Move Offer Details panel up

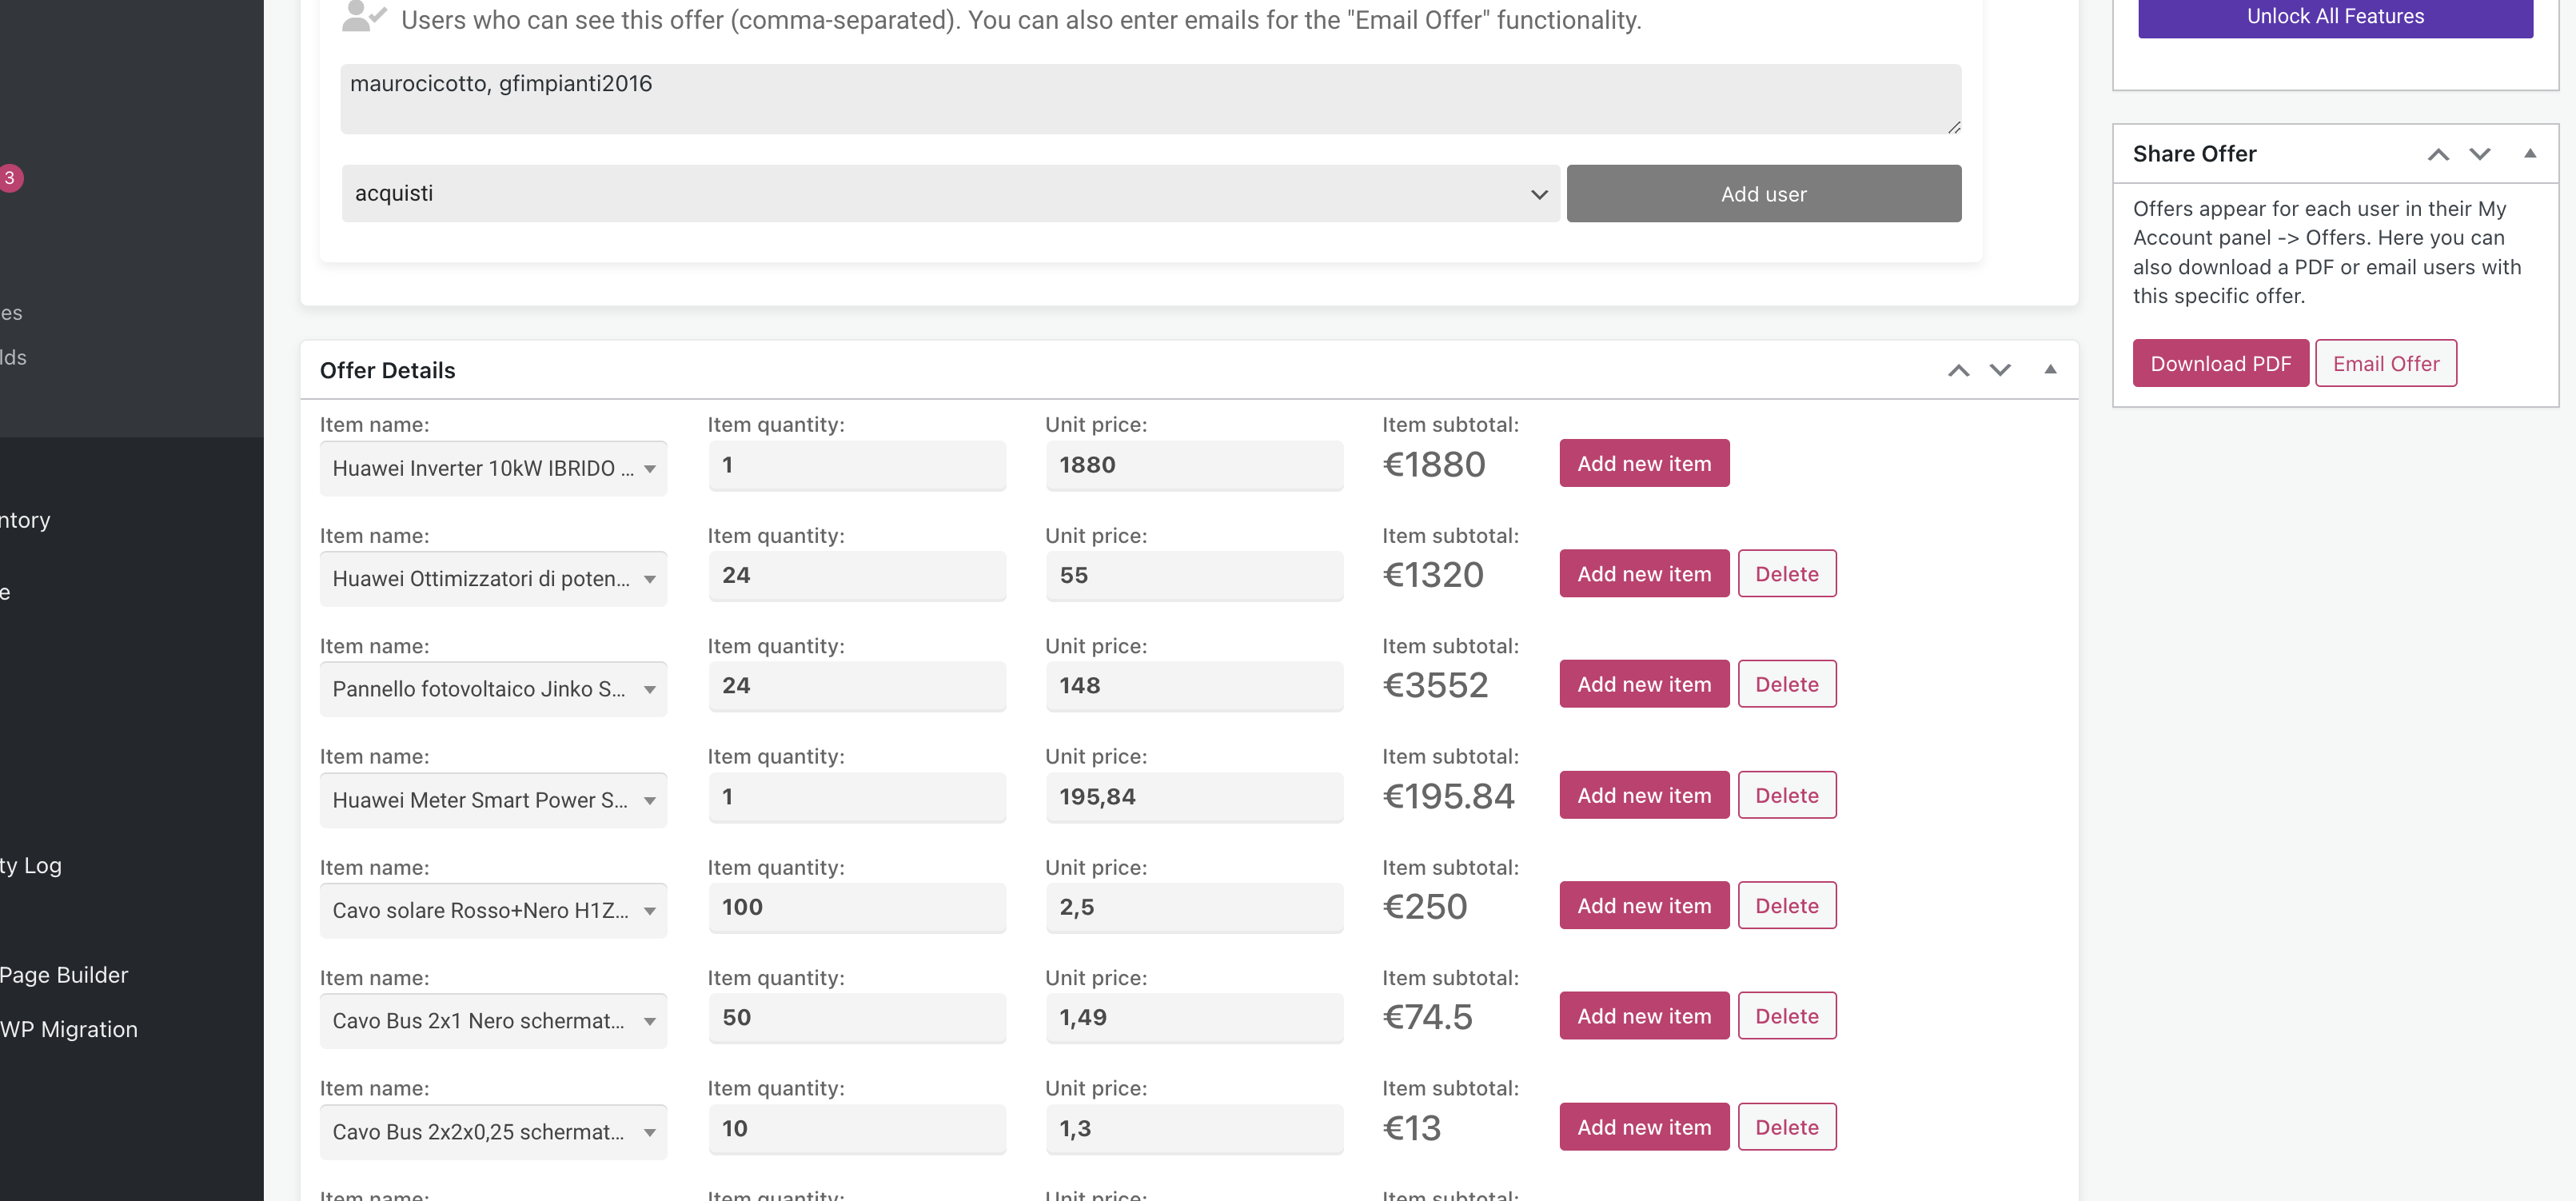[1958, 370]
